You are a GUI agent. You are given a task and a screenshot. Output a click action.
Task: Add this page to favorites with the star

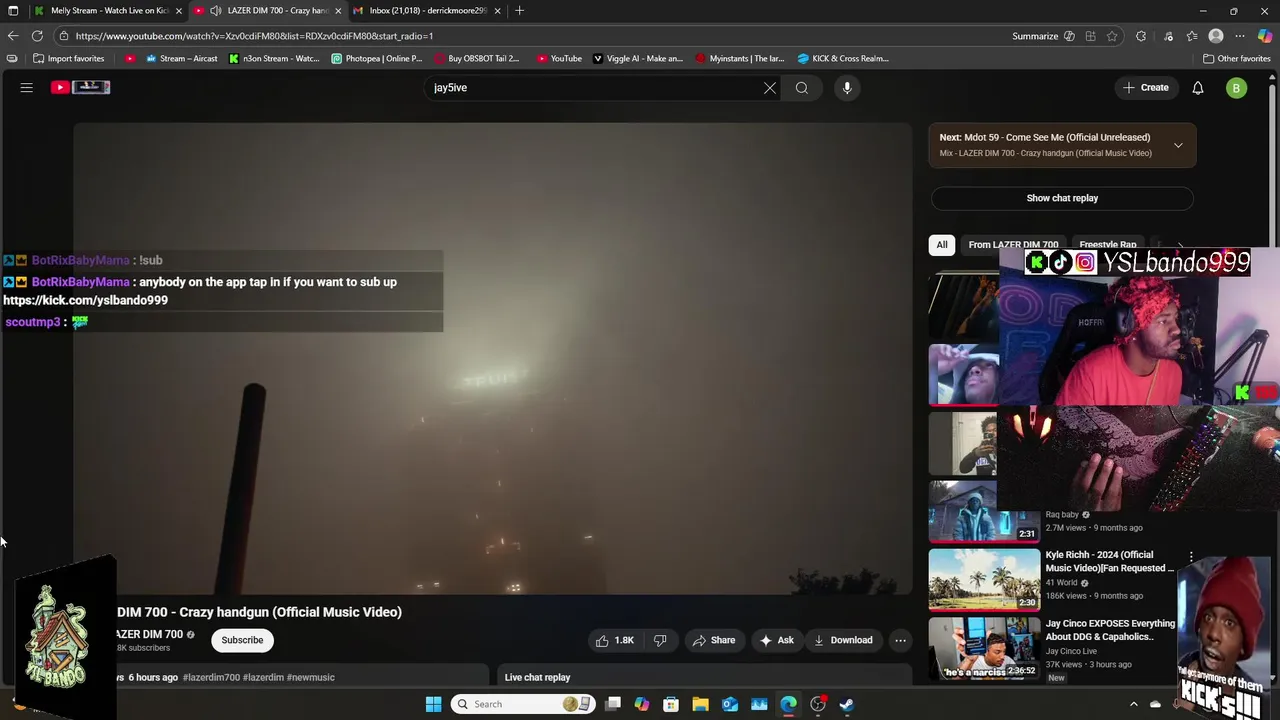coord(1112,36)
